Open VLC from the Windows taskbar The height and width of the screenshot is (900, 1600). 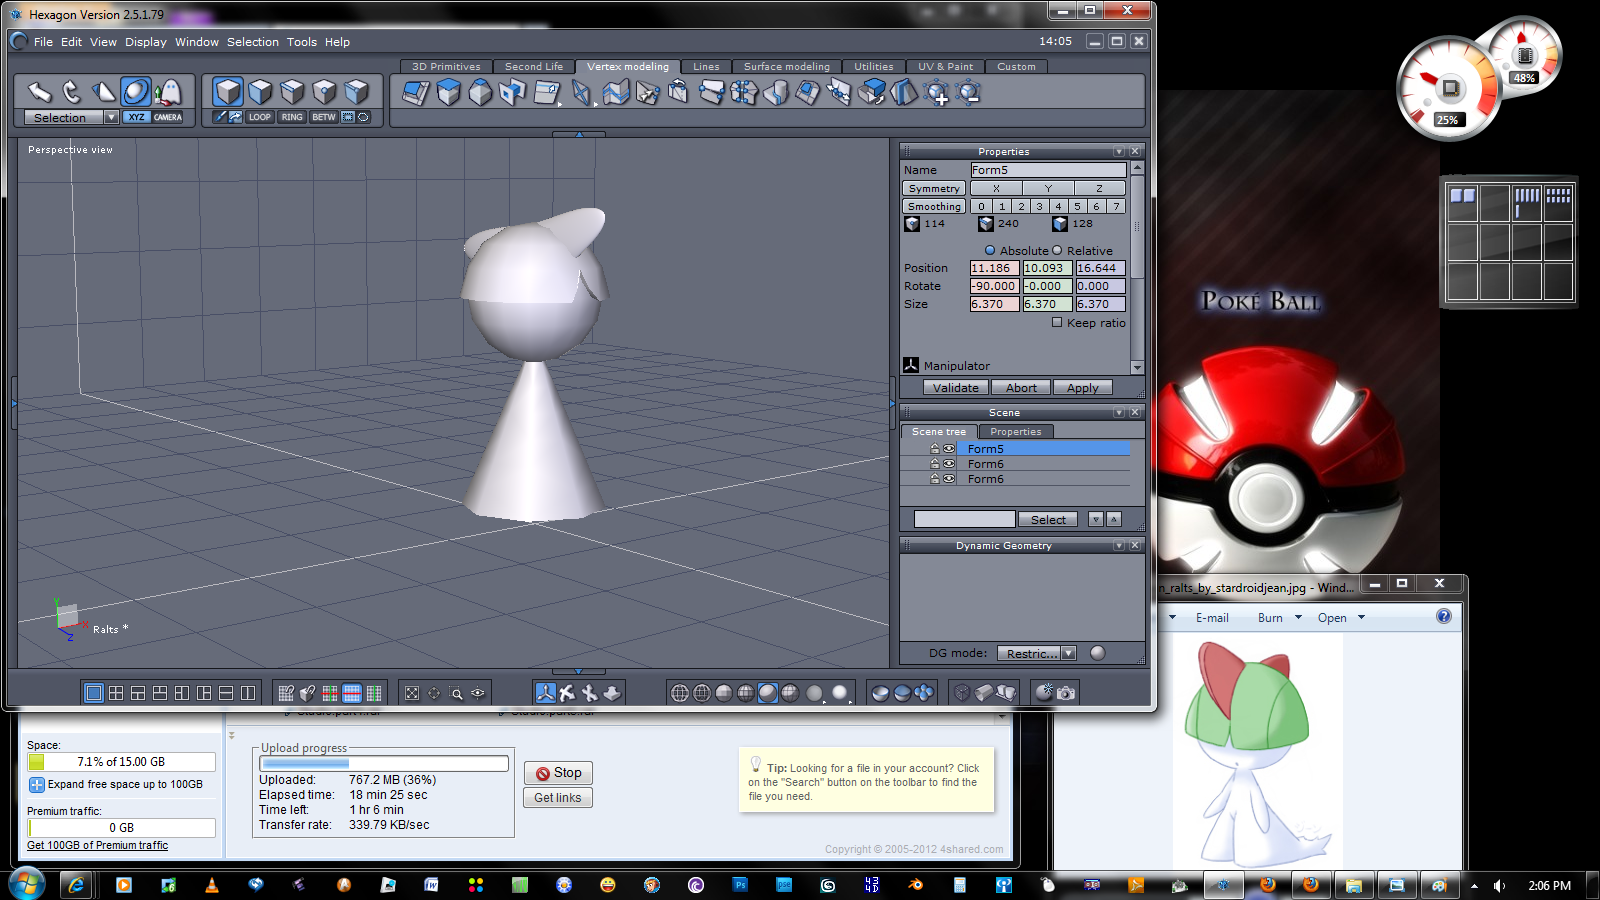[212, 885]
